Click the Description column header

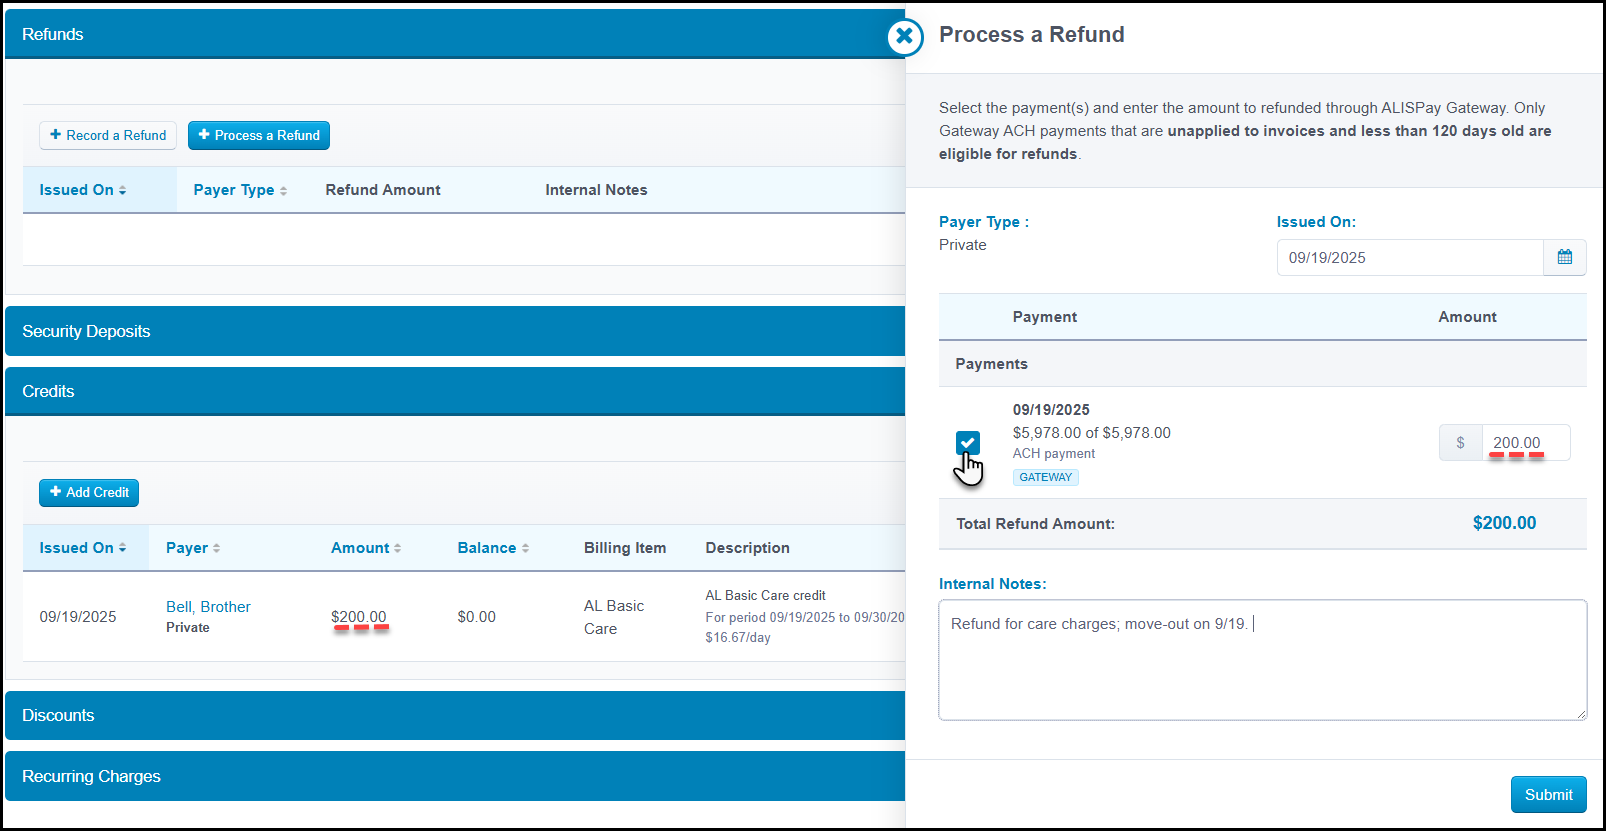coord(747,548)
